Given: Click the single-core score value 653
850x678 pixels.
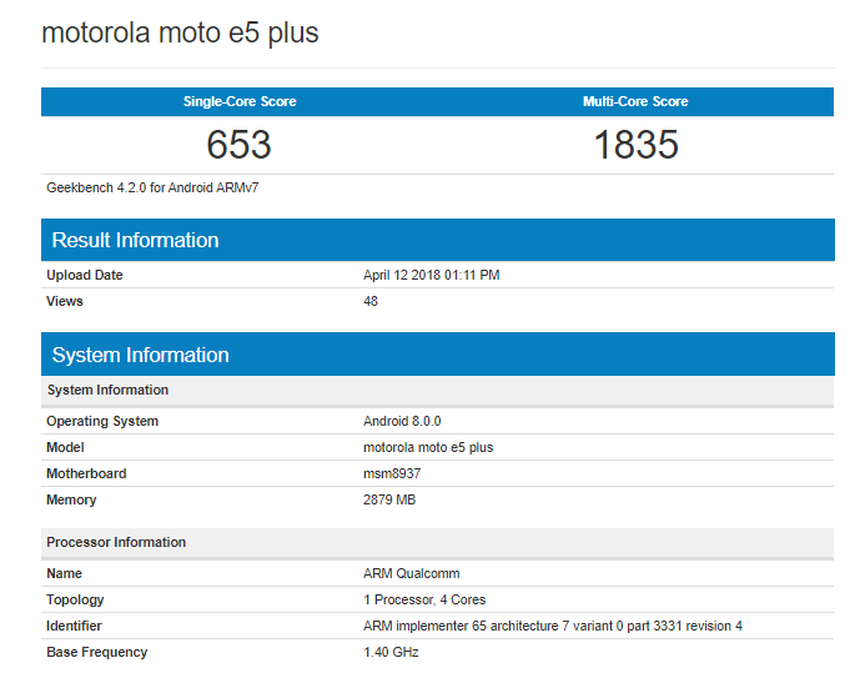Looking at the screenshot, I should click(242, 145).
